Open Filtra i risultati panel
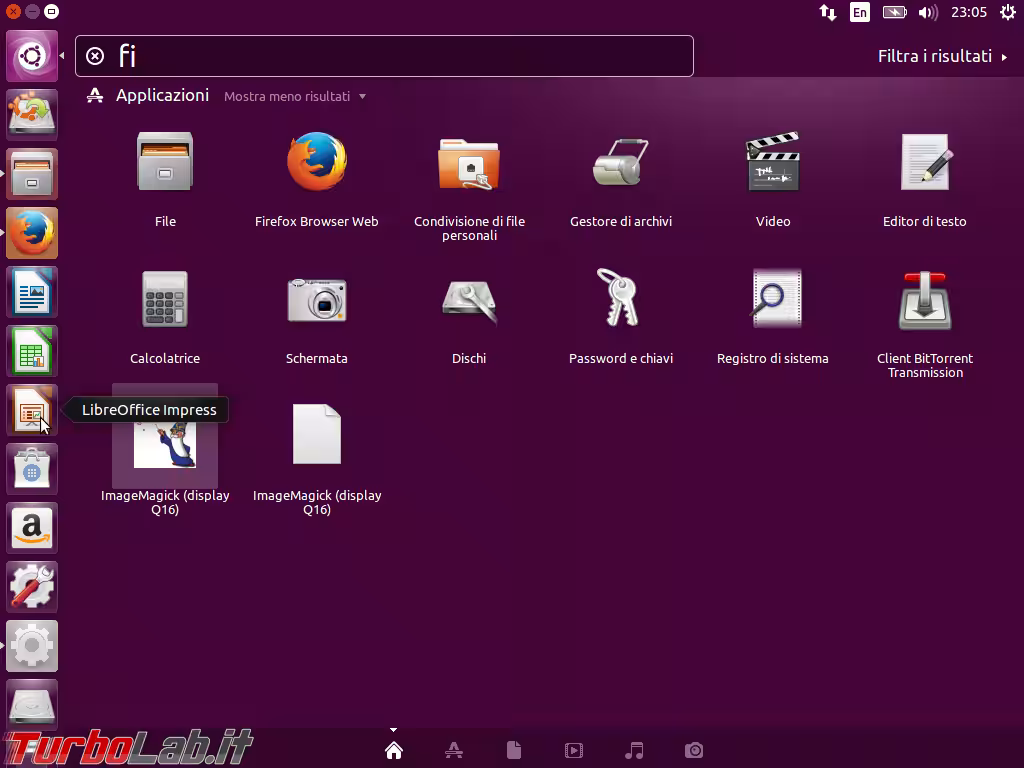Viewport: 1024px width, 768px height. point(935,56)
